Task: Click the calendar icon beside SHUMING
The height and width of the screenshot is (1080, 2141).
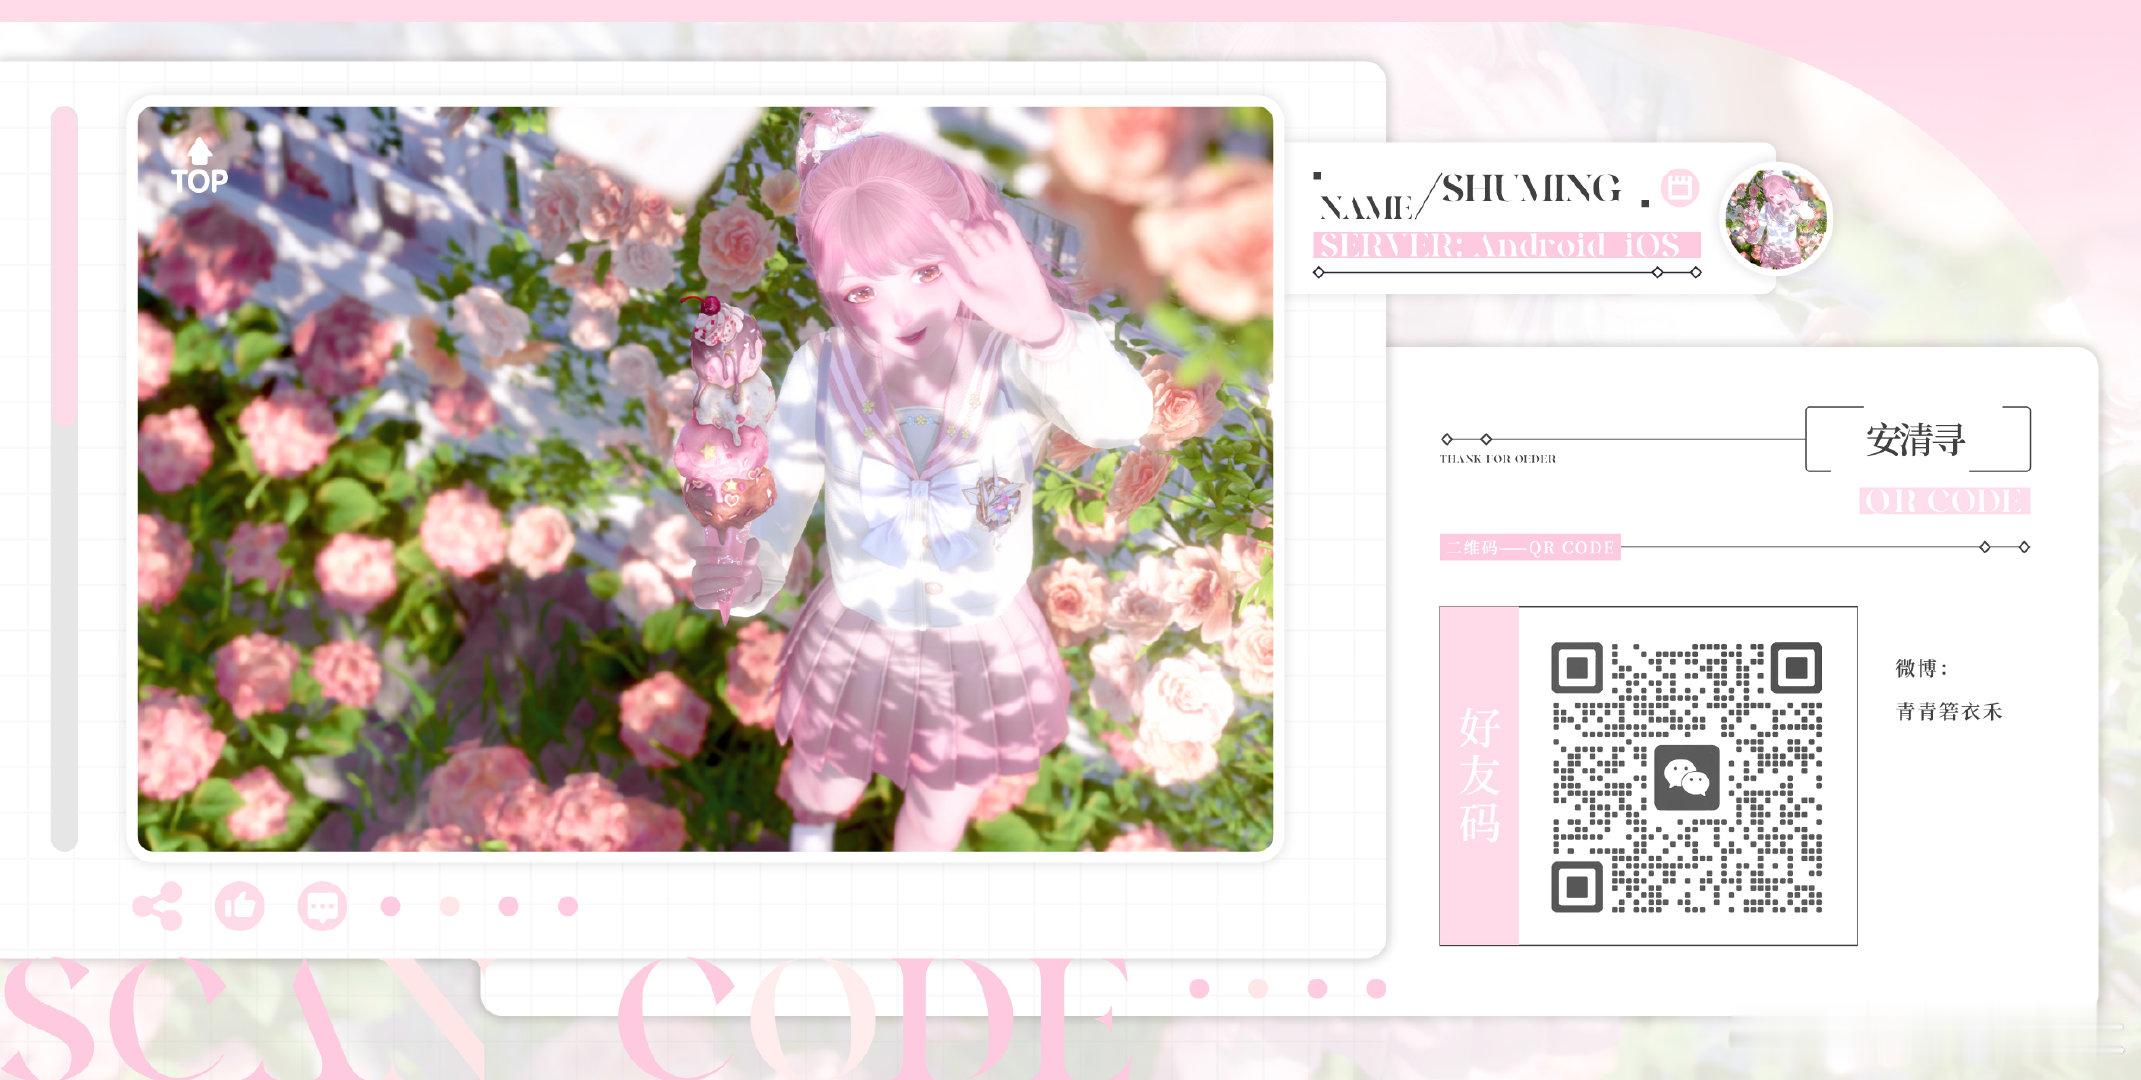Action: click(1680, 188)
